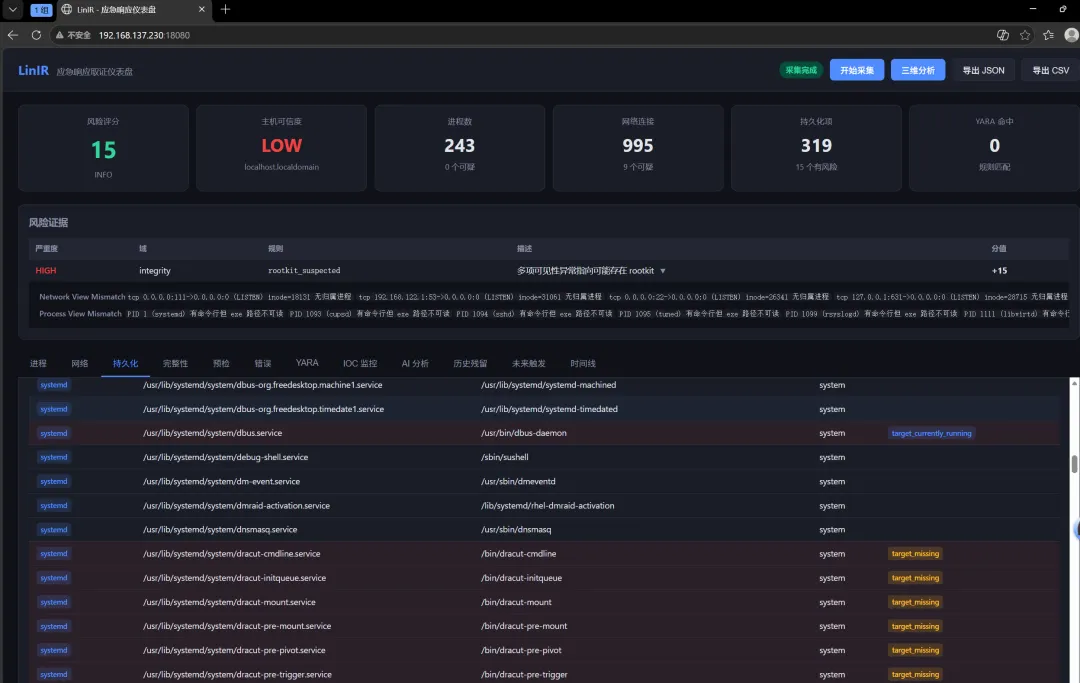The width and height of the screenshot is (1080, 683).
Task: Click the table's vertical scrollbar thumb
Action: [x=1074, y=463]
